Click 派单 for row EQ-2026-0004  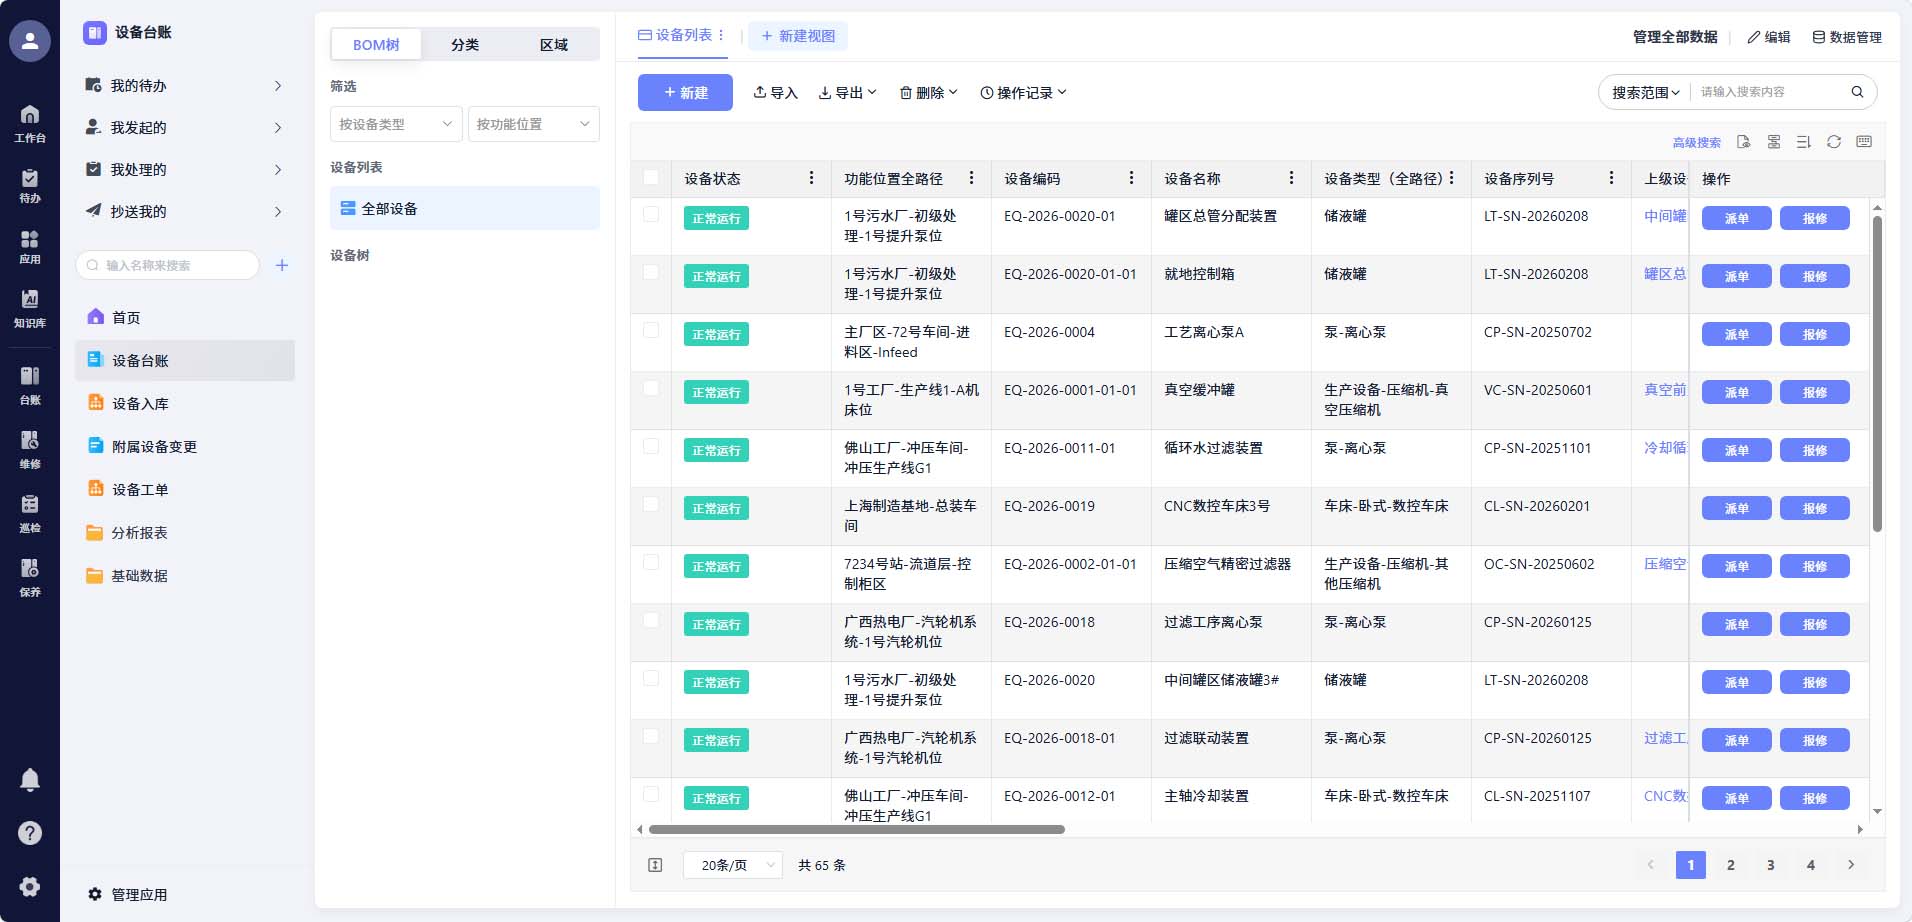(1737, 334)
